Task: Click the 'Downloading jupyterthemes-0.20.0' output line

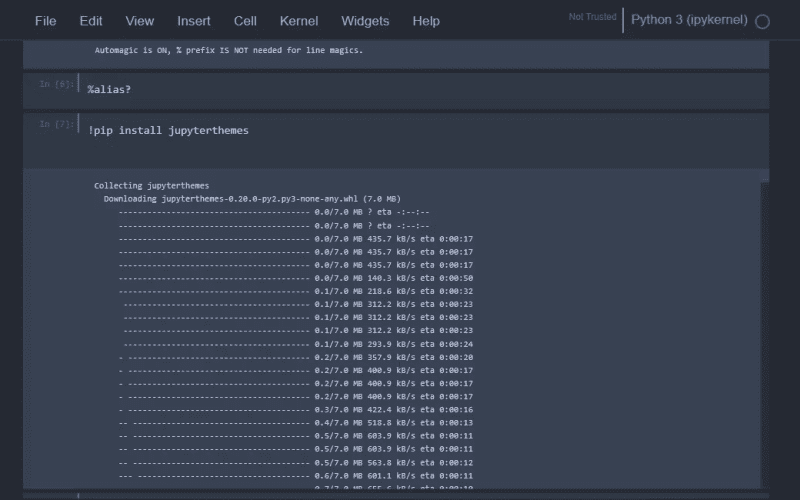Action: (252, 199)
